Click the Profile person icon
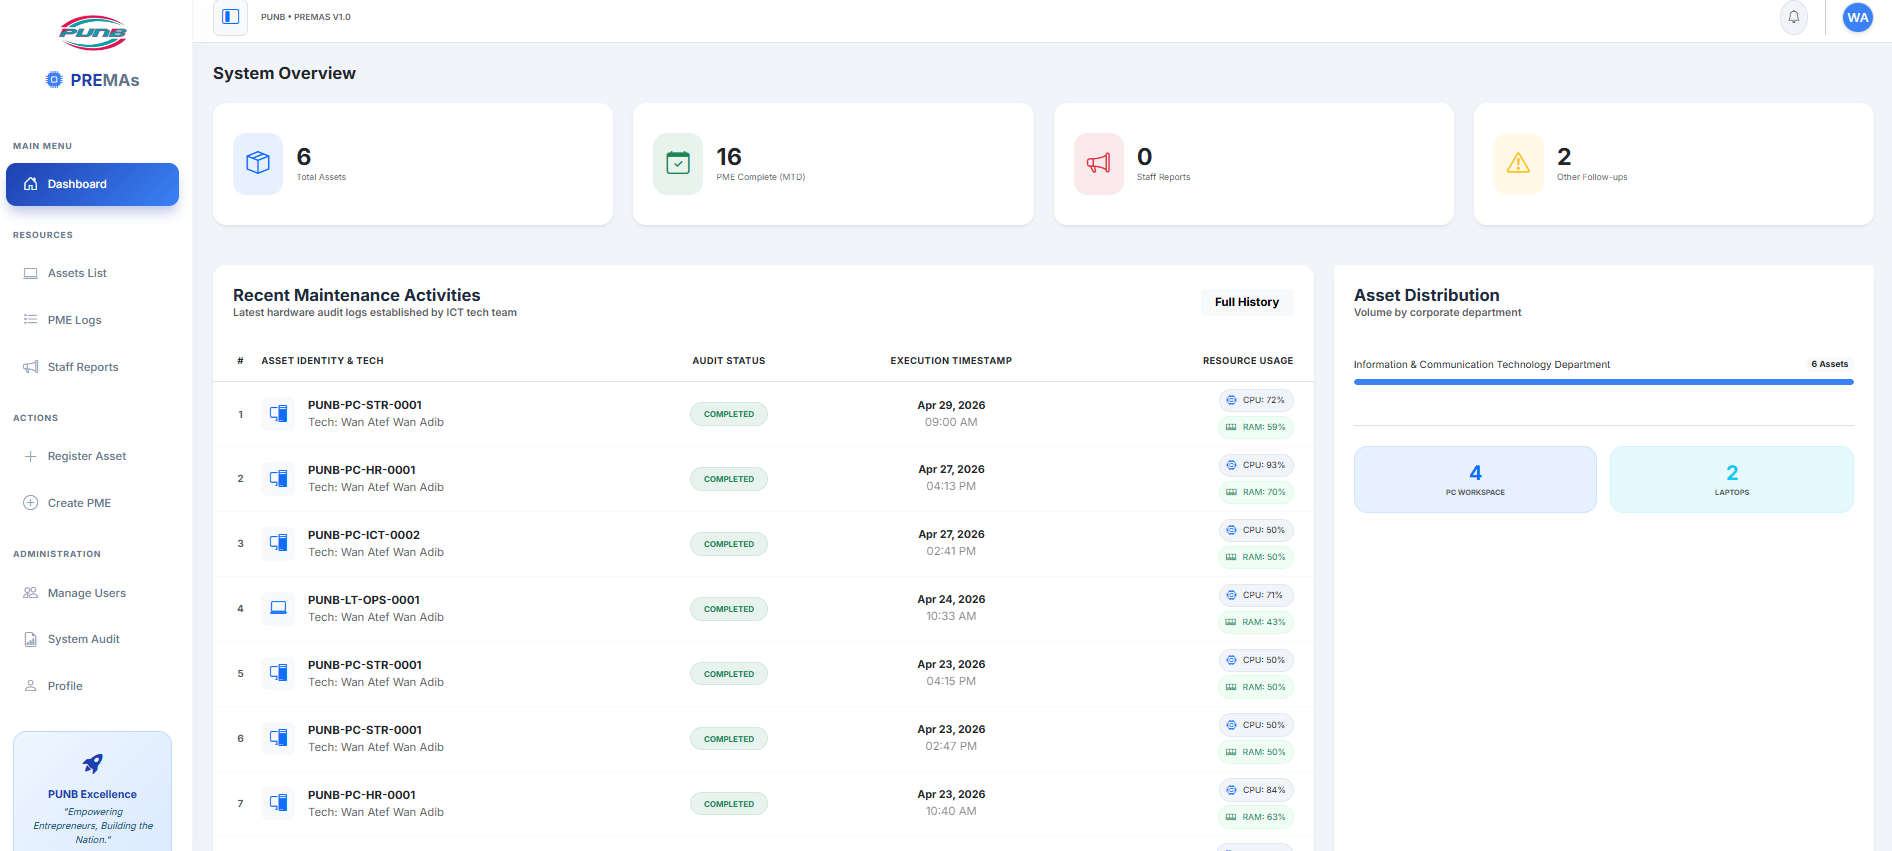 tap(31, 686)
